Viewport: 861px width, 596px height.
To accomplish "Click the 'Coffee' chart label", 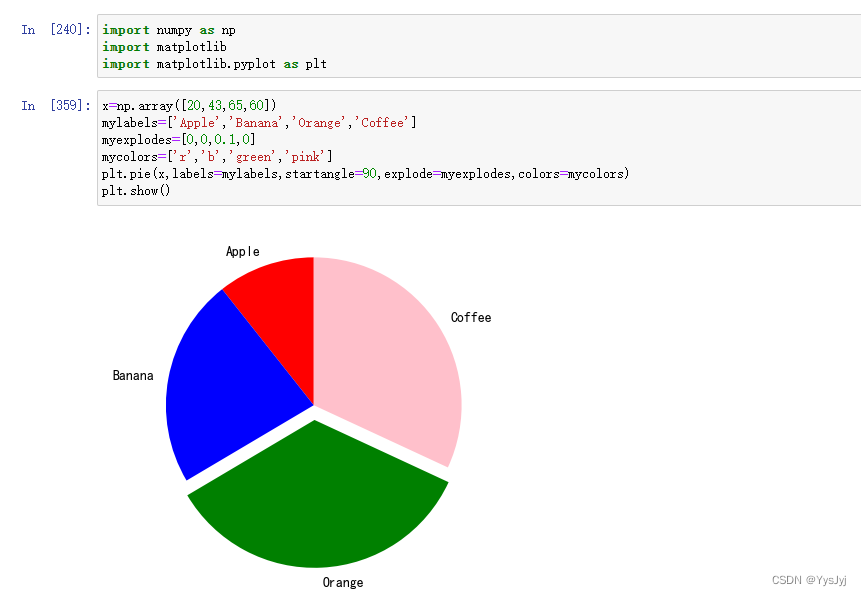I will click(x=471, y=318).
